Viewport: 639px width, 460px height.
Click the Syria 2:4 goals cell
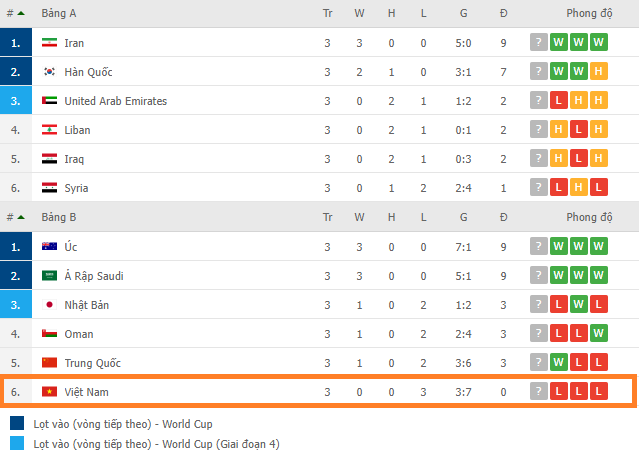pyautogui.click(x=463, y=188)
